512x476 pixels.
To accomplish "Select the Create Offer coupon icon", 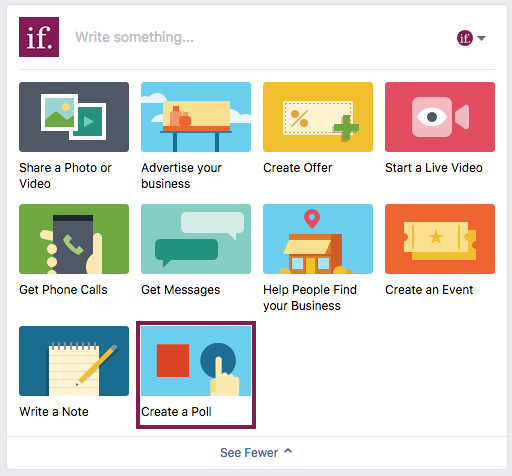I will (318, 117).
